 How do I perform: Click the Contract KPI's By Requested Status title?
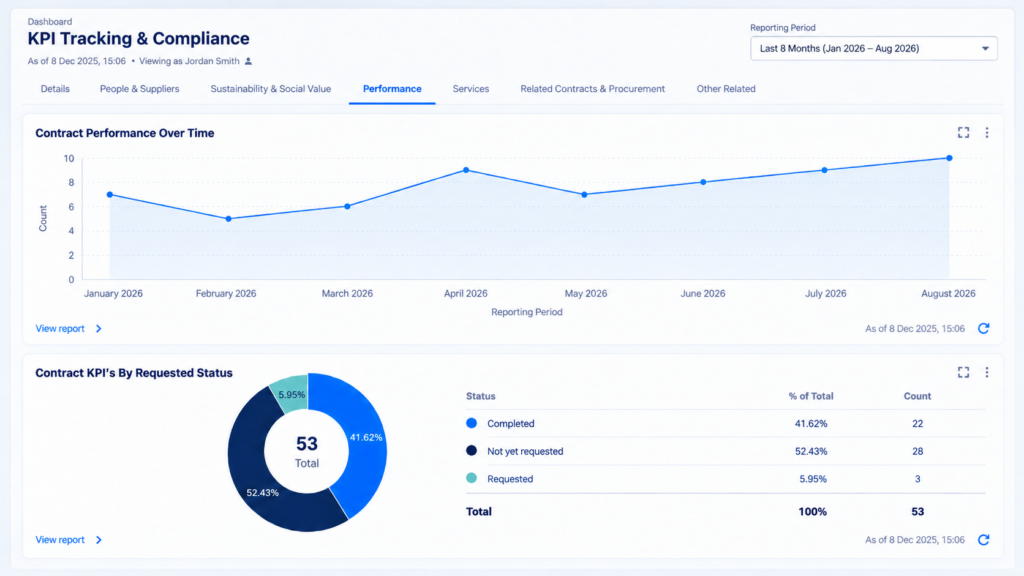pyautogui.click(x=134, y=373)
